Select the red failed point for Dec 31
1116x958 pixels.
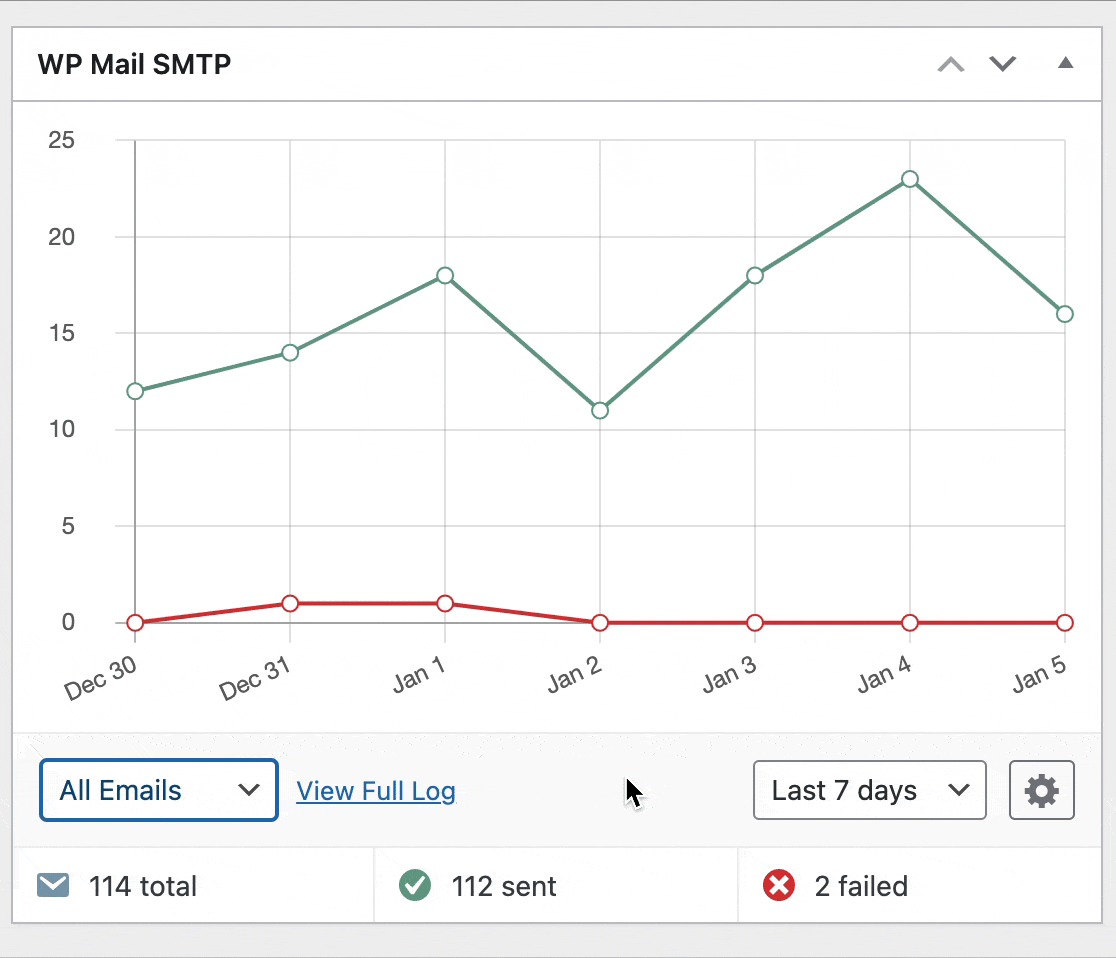tap(290, 604)
